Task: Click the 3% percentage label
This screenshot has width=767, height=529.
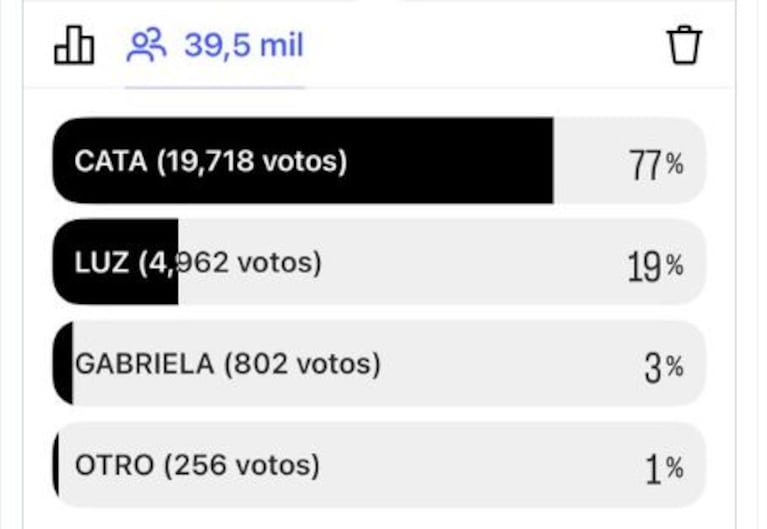Action: pyautogui.click(x=664, y=368)
